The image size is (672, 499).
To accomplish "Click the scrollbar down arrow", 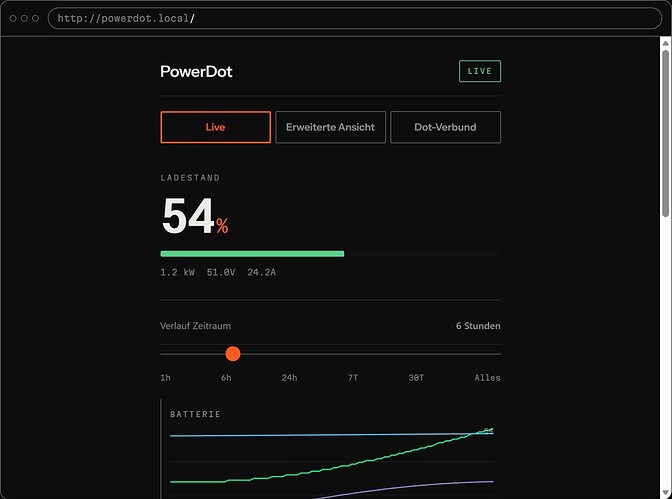I will pos(666,493).
